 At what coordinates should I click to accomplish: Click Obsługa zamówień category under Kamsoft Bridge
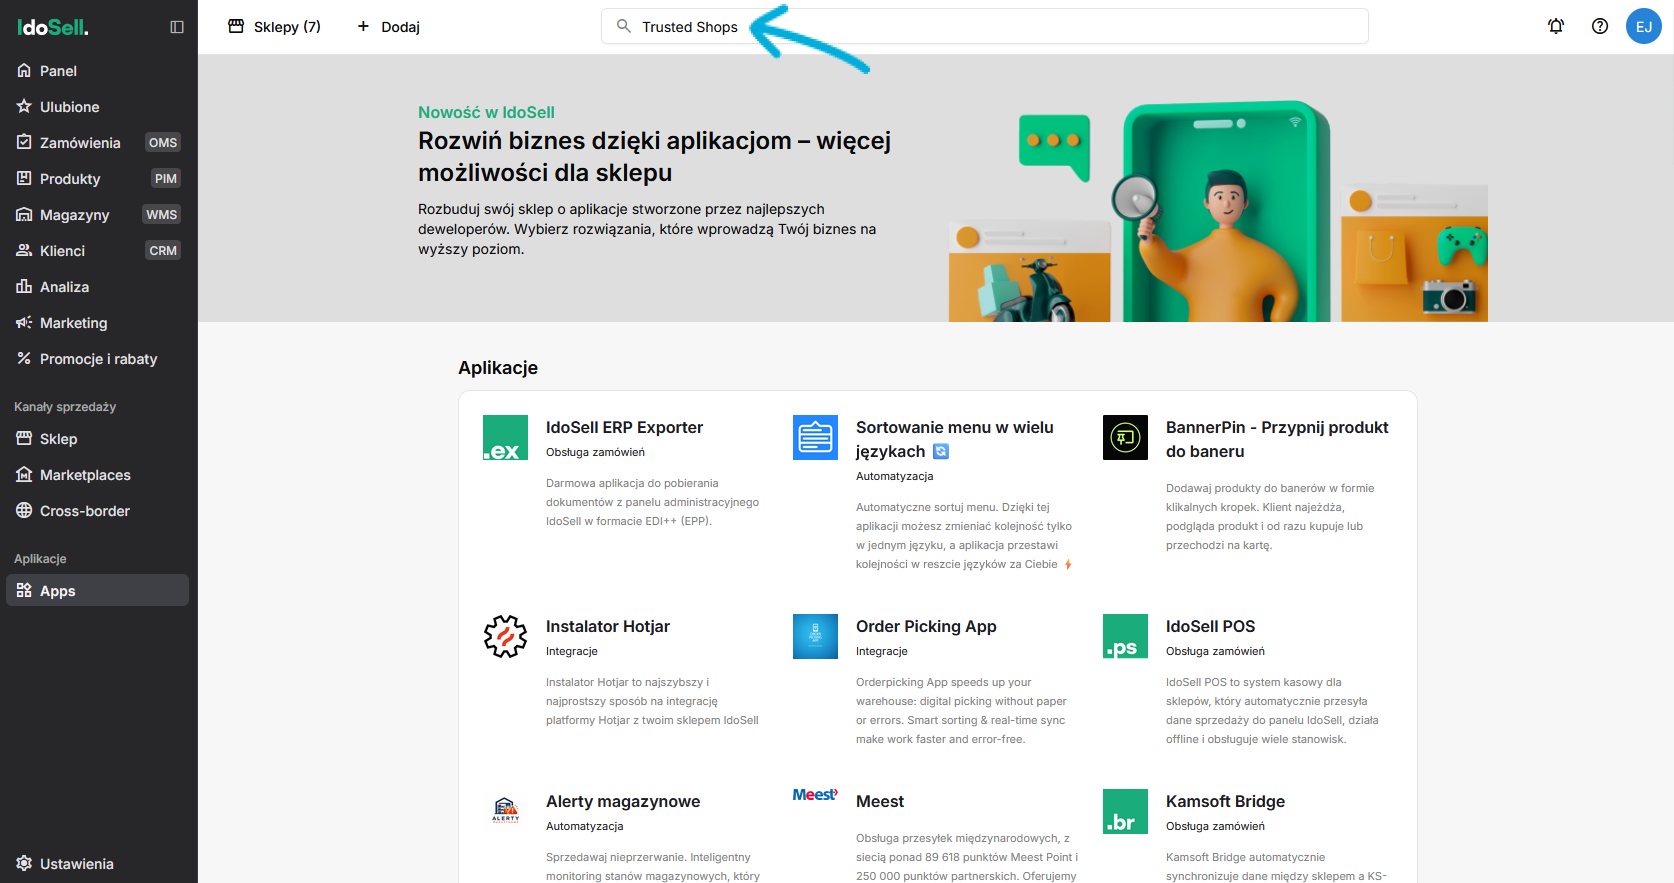(1215, 827)
